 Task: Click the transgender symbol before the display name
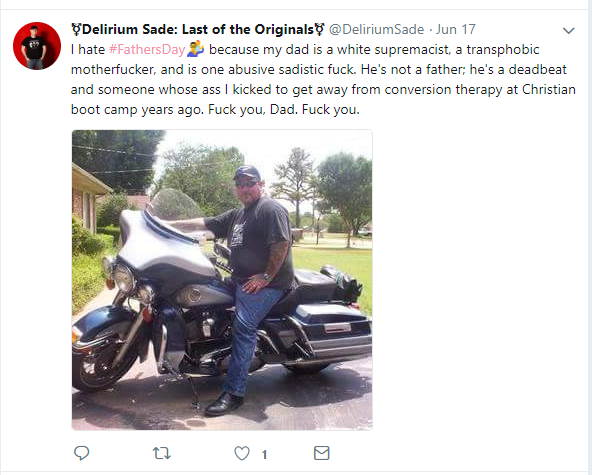(76, 29)
